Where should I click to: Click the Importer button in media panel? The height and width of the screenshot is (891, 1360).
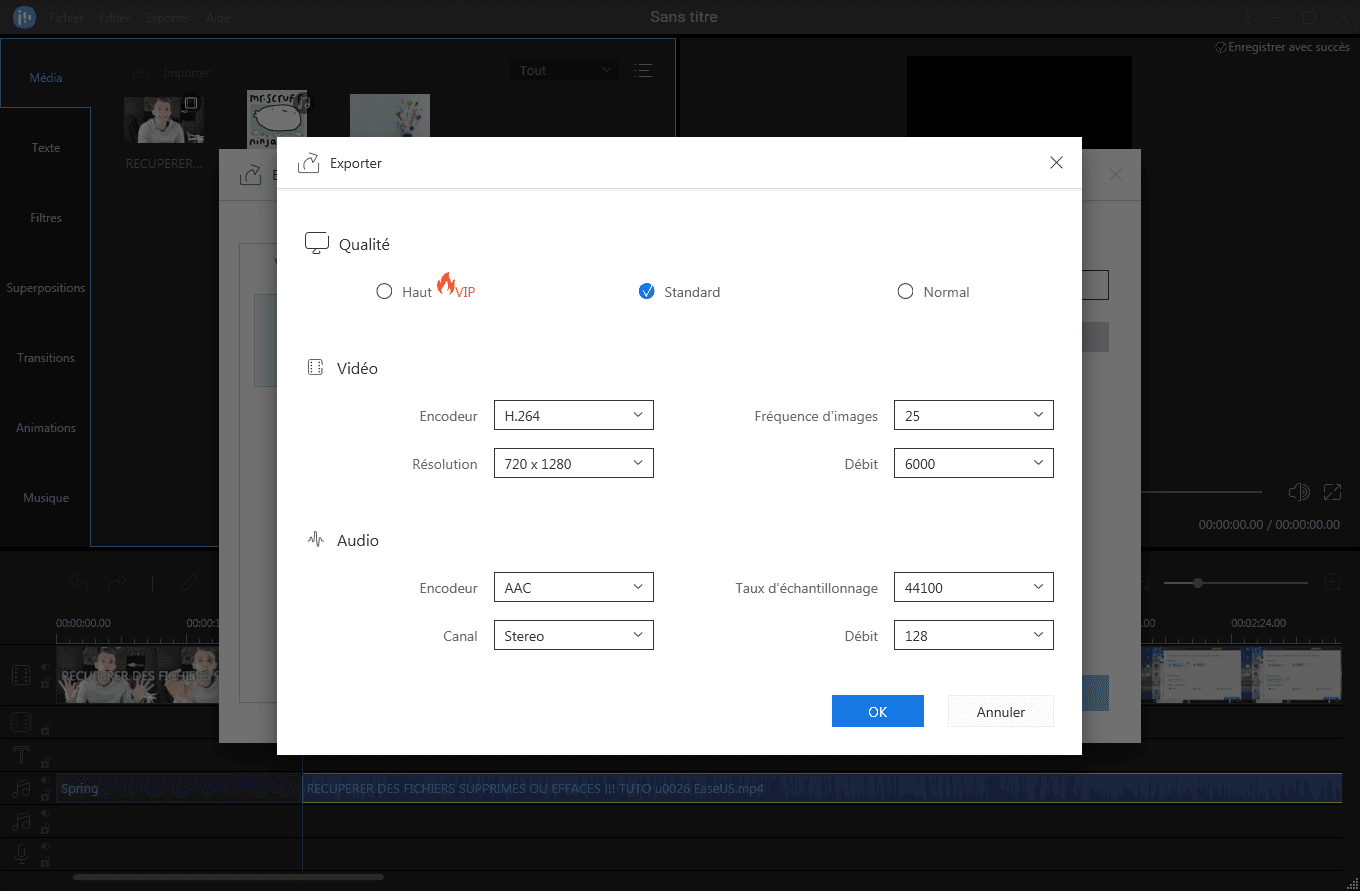click(187, 73)
